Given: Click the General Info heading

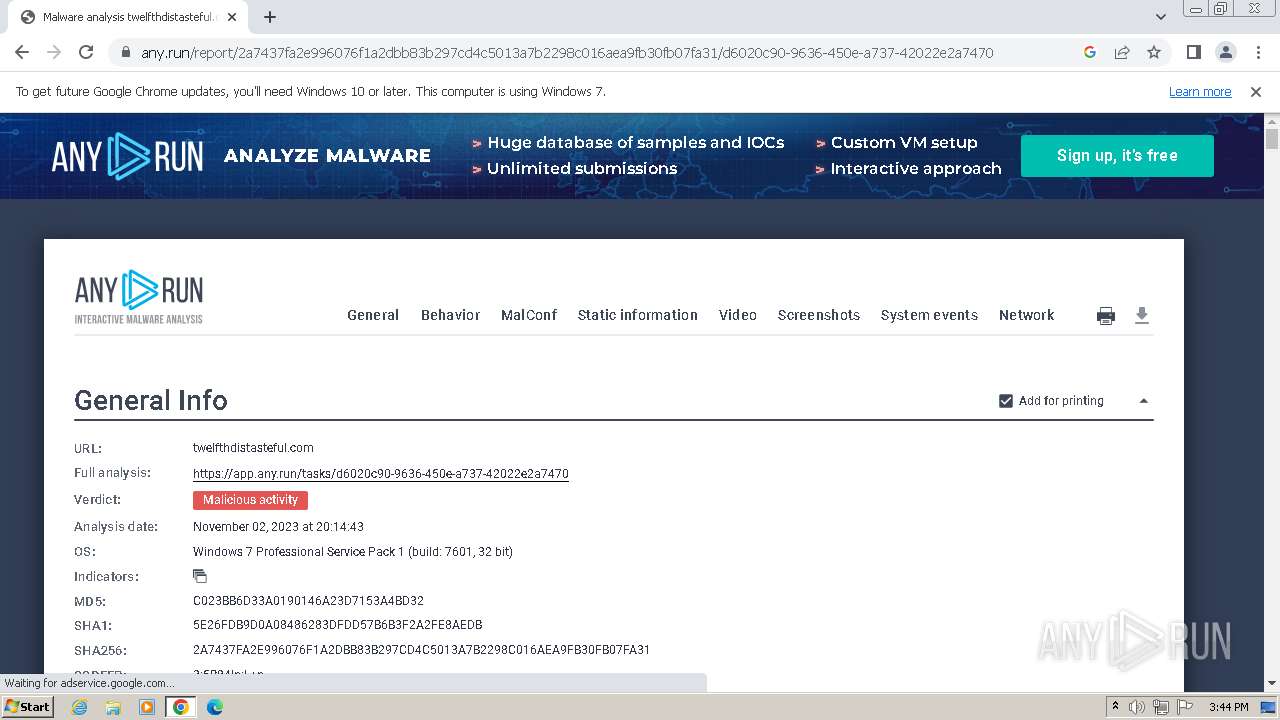Looking at the screenshot, I should [x=151, y=401].
